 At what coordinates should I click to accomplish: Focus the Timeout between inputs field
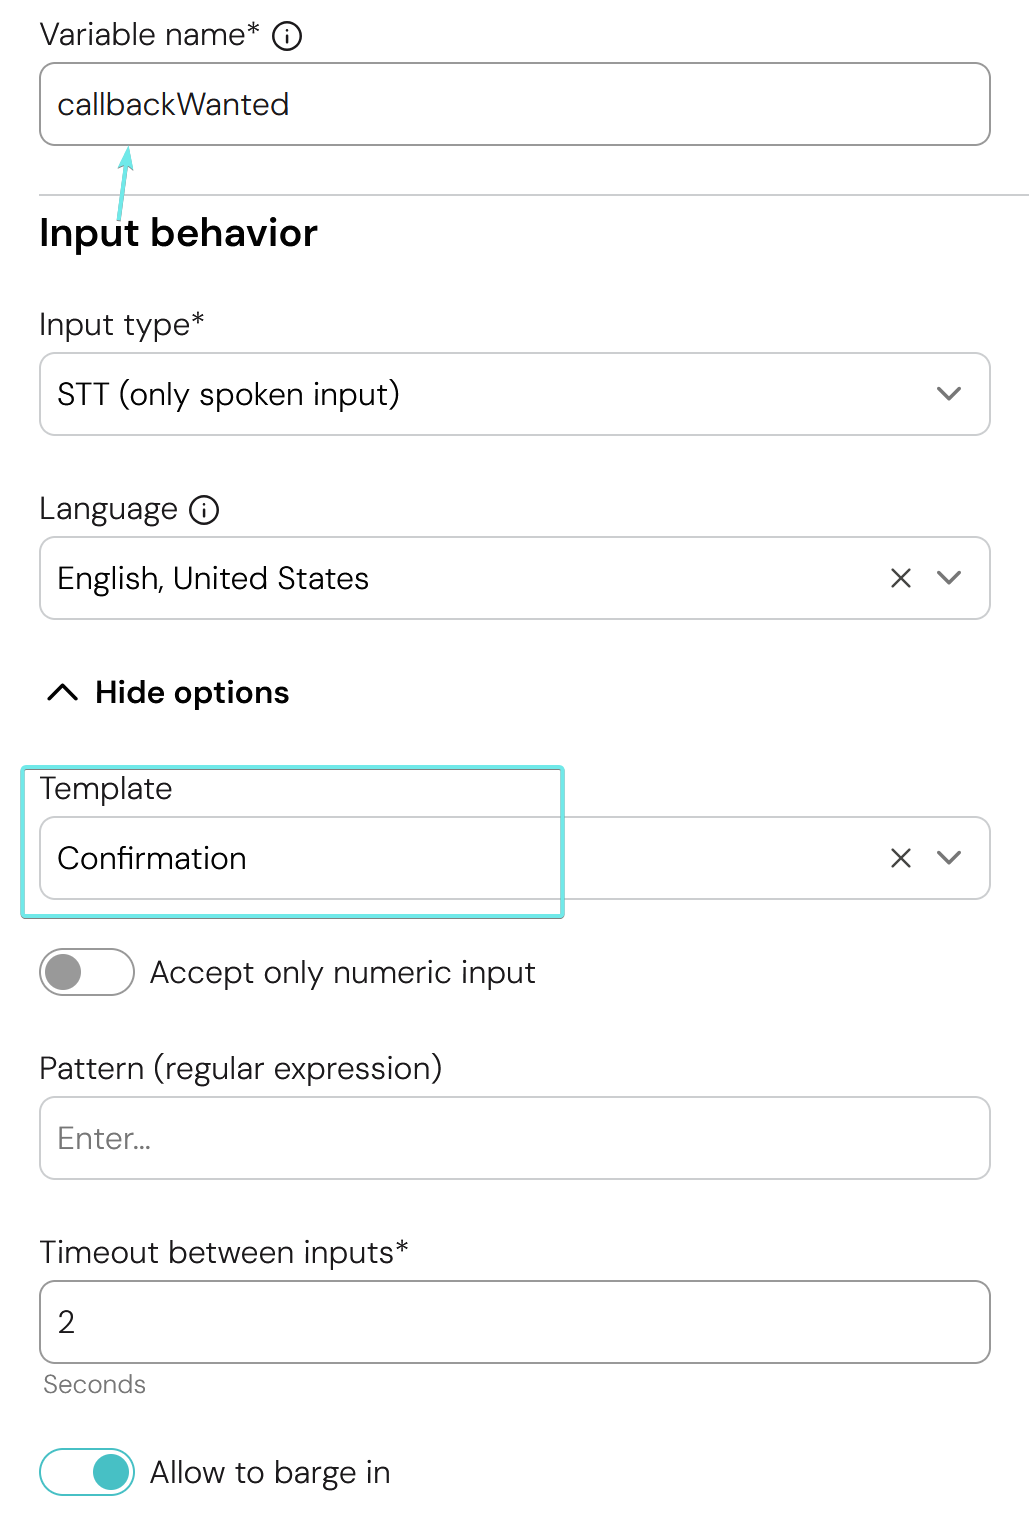[x=514, y=1322]
